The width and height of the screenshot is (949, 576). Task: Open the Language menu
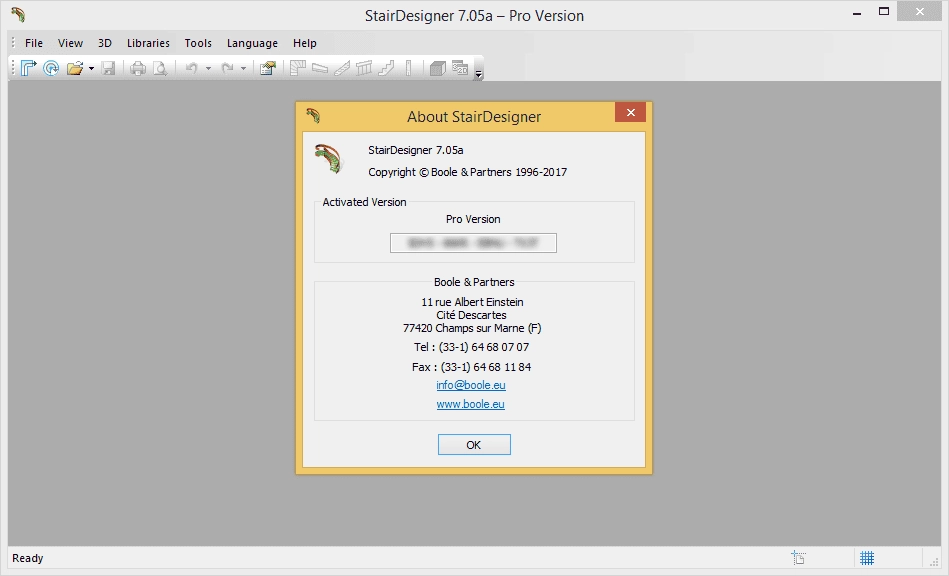tap(252, 43)
